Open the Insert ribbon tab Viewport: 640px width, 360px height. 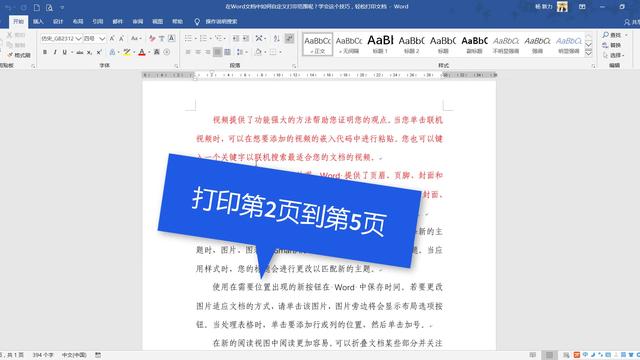[38, 21]
